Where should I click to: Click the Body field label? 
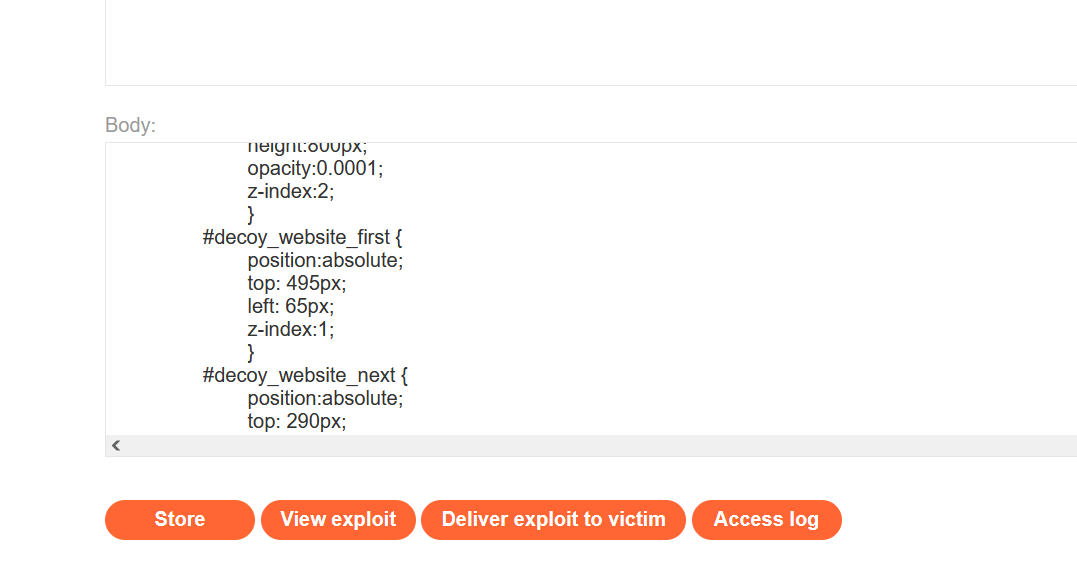tap(130, 126)
